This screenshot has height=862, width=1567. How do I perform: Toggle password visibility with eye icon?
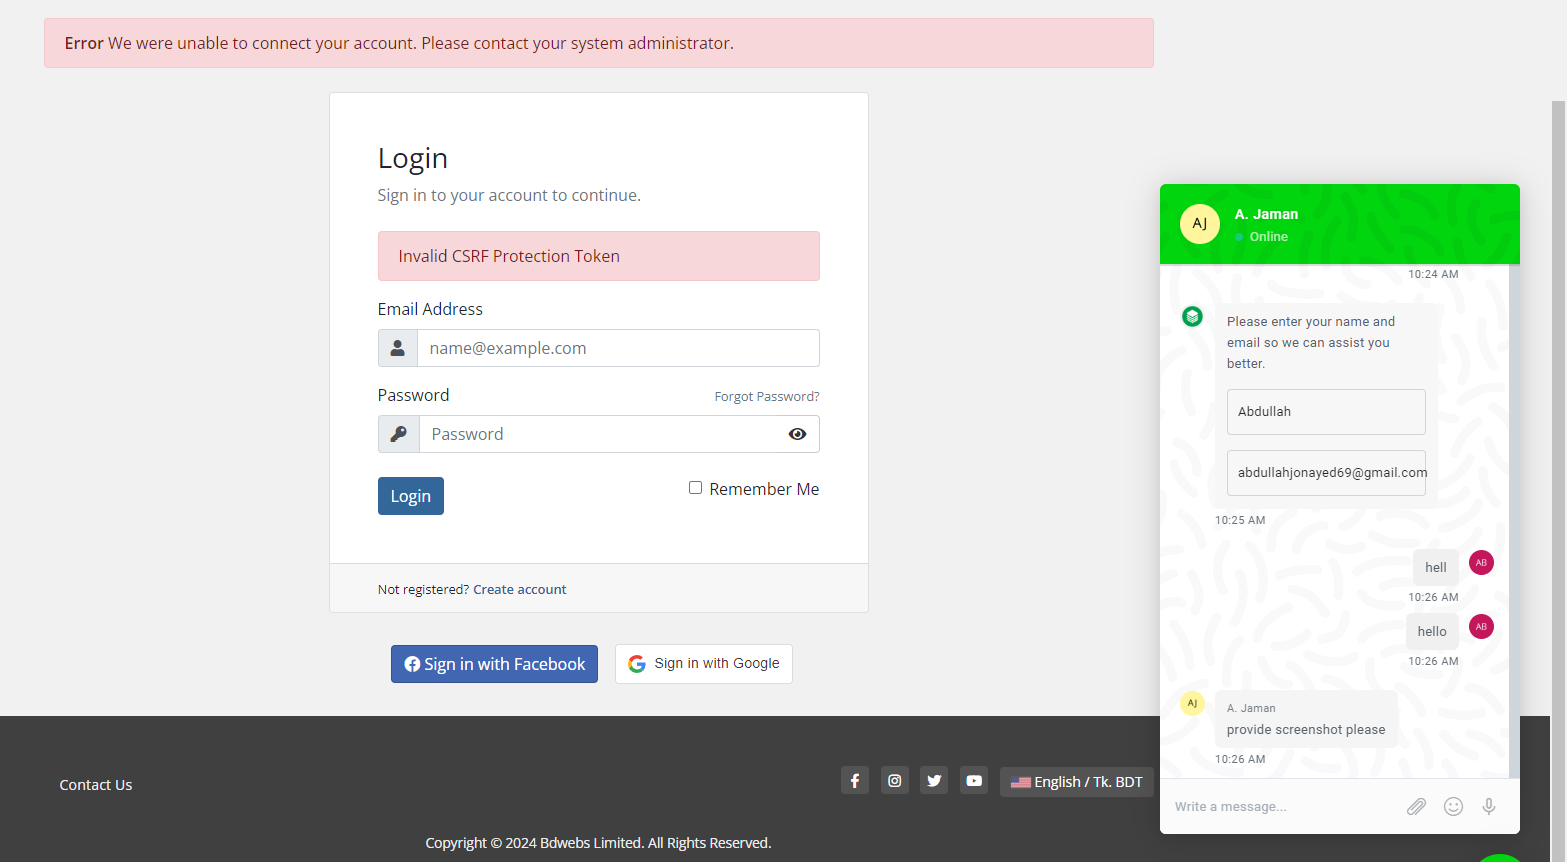(x=797, y=434)
